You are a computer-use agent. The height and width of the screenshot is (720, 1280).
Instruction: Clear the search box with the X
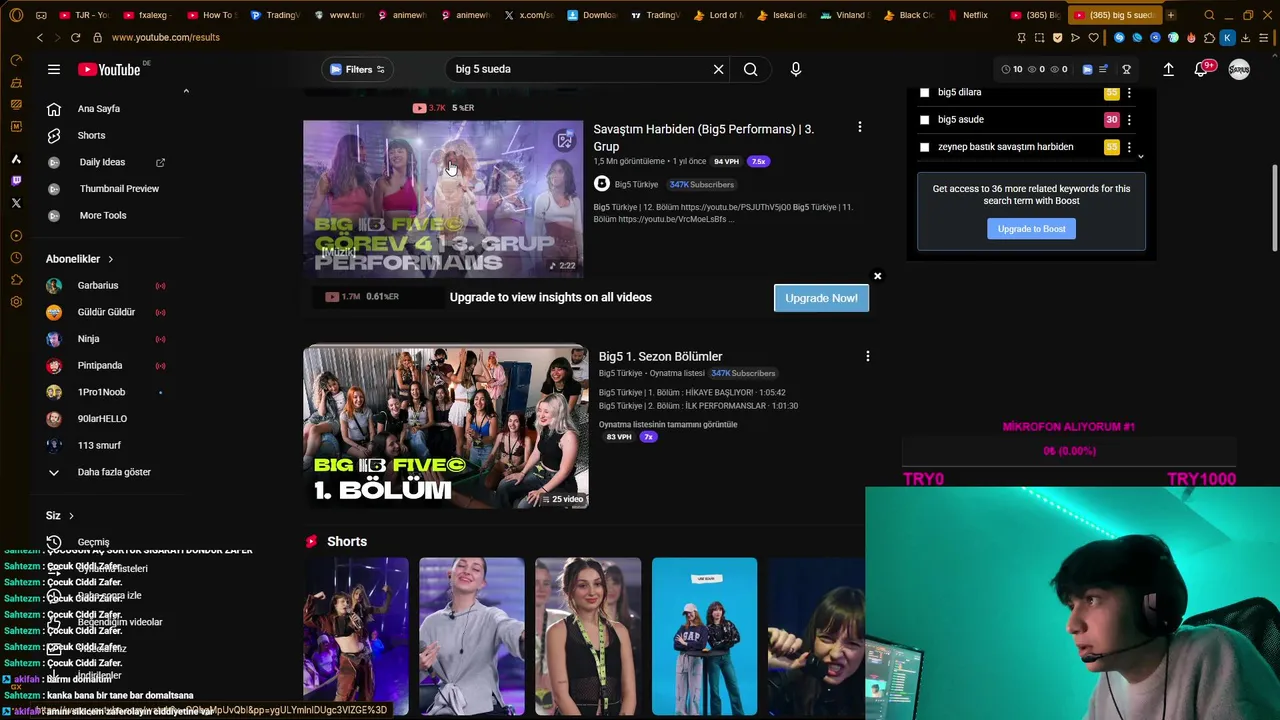pyautogui.click(x=718, y=69)
